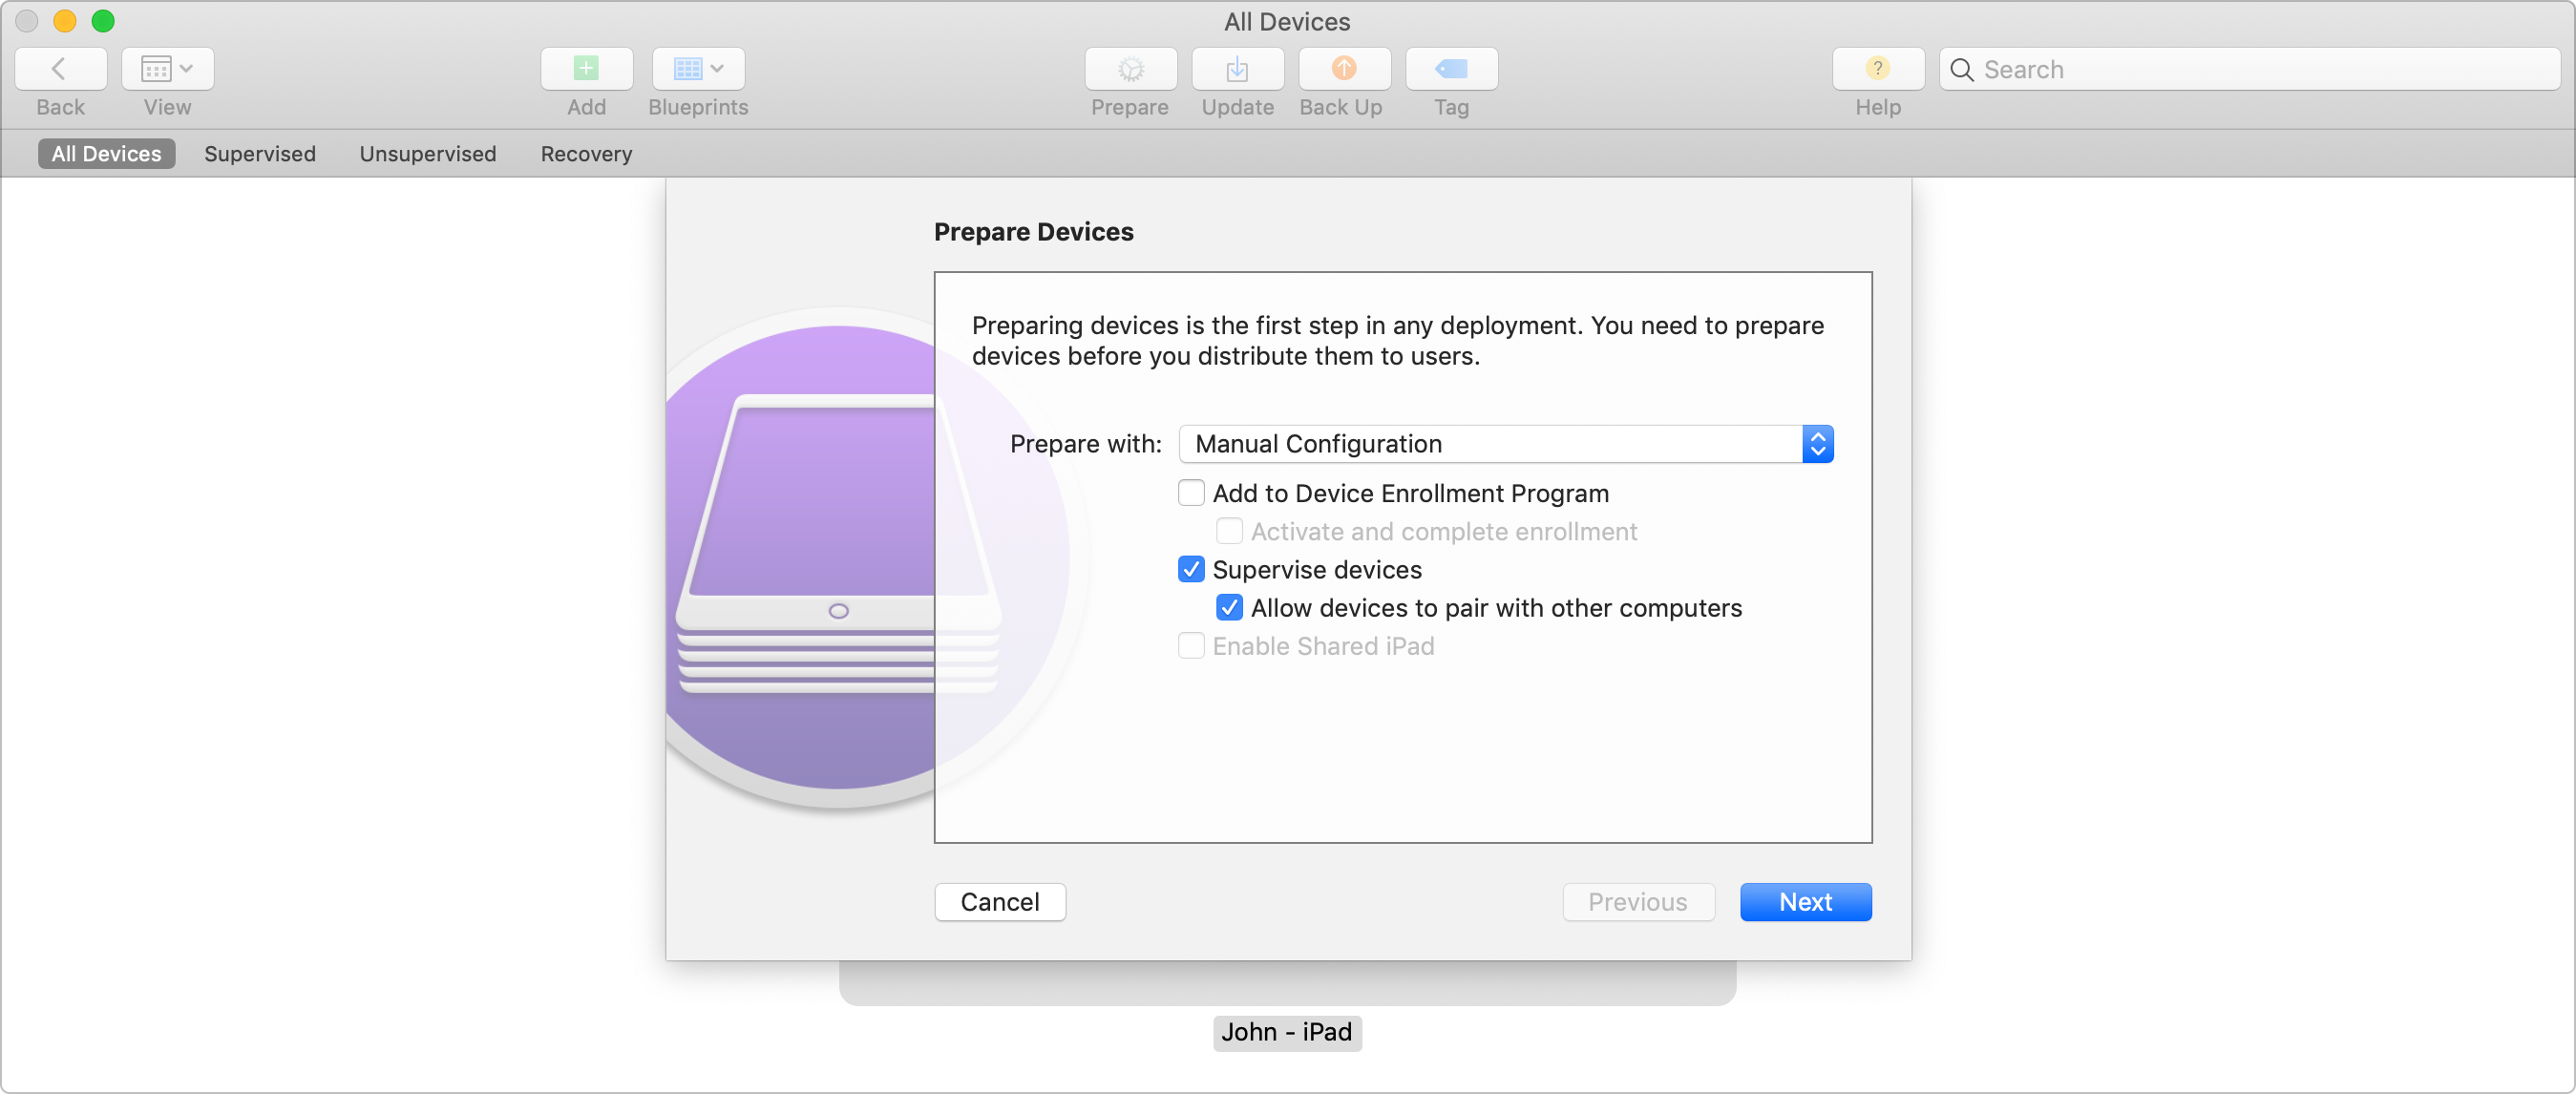Switch to the Unsupervised tab

click(427, 154)
